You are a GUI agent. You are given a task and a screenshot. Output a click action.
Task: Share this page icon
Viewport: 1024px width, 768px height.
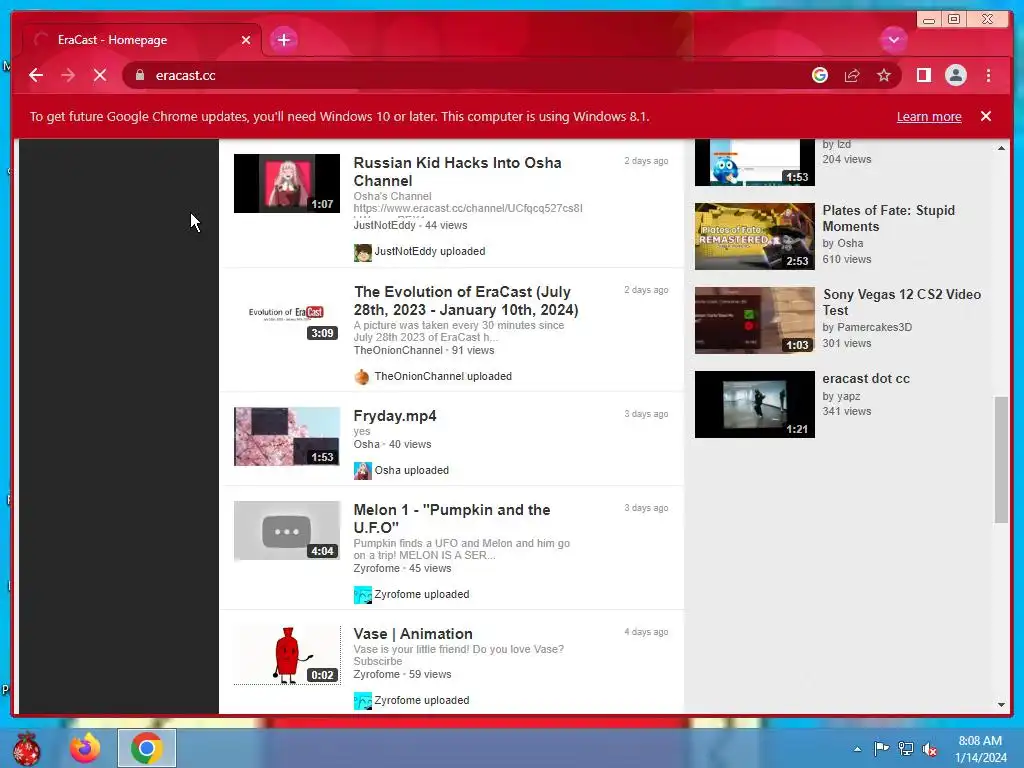[852, 75]
